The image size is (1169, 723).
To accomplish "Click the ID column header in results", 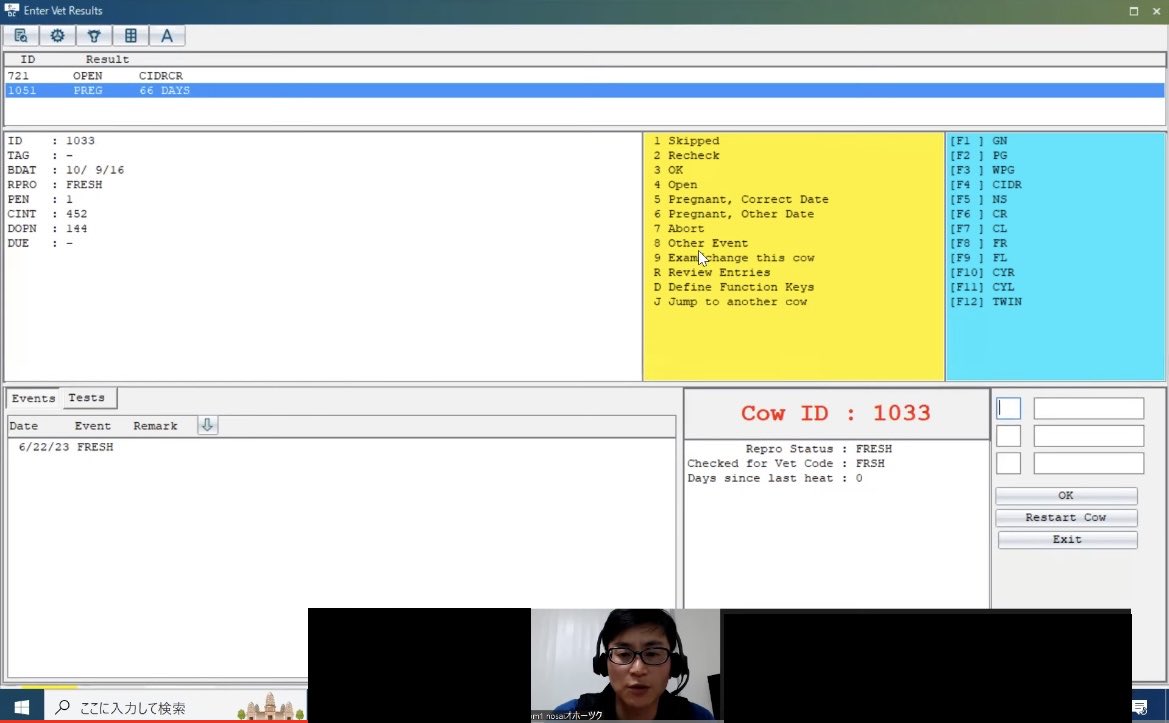I will [x=28, y=60].
